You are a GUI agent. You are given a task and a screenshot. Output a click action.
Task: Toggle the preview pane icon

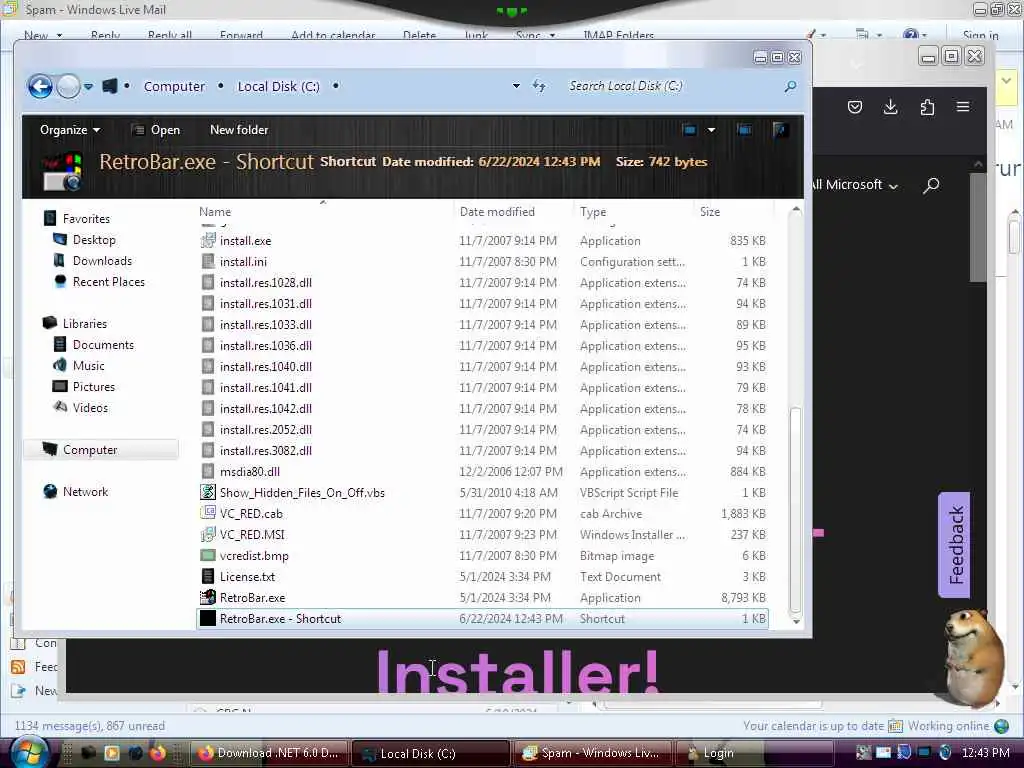pos(744,130)
